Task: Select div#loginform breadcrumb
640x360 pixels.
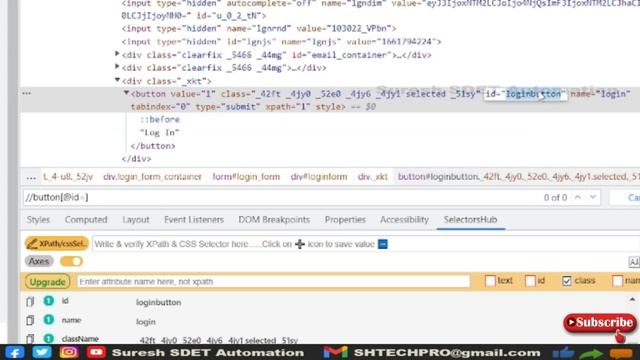Action: click(x=319, y=177)
